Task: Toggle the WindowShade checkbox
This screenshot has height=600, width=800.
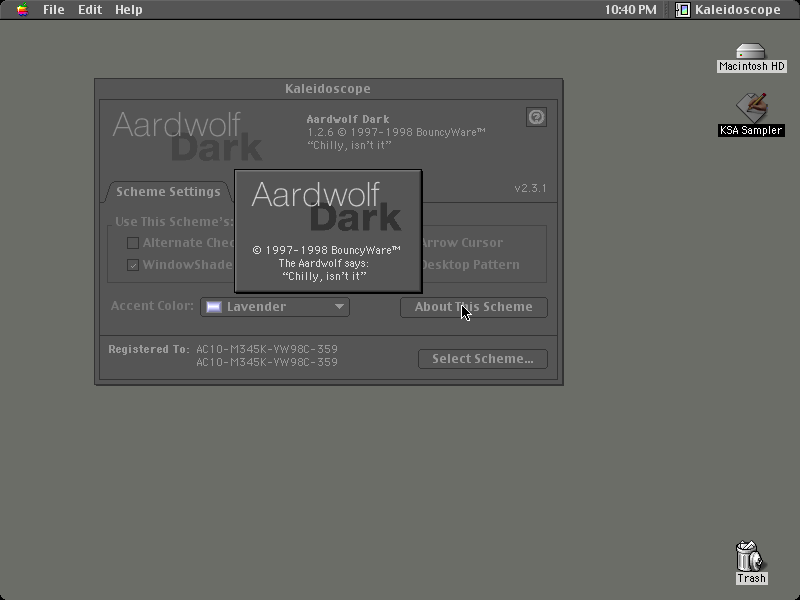Action: [x=133, y=265]
